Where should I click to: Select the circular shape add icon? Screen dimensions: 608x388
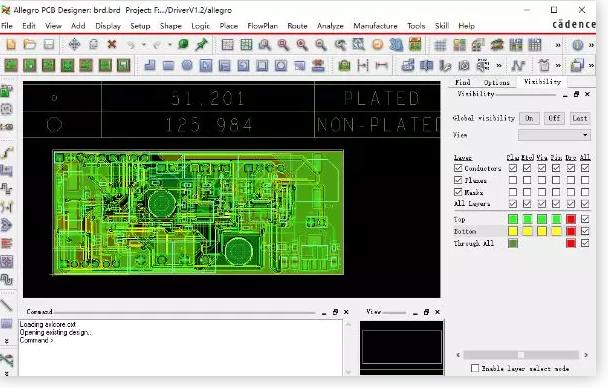pos(187,65)
